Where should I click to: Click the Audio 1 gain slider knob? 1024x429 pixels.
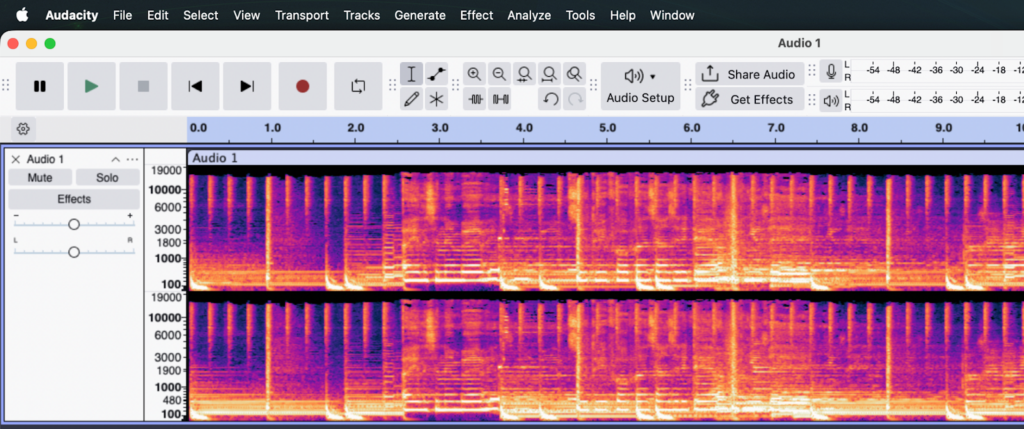coord(73,225)
